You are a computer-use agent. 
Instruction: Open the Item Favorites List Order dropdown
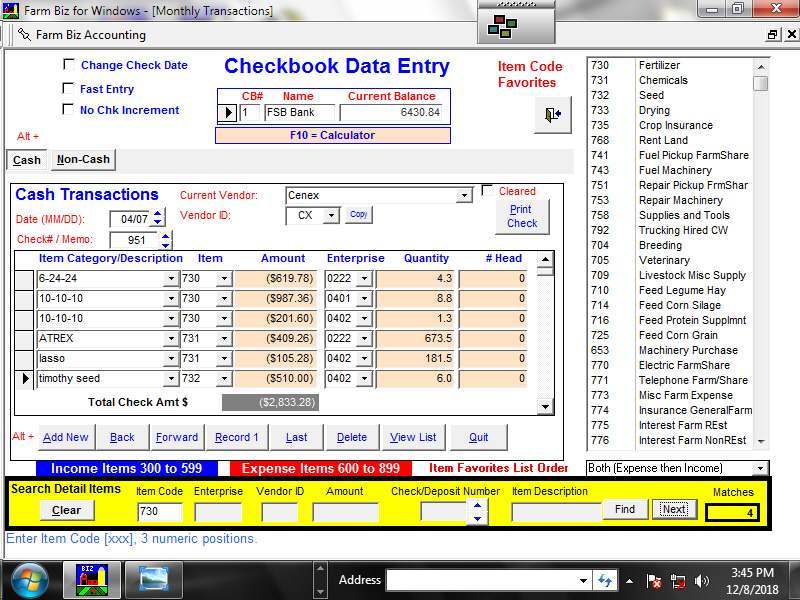760,468
